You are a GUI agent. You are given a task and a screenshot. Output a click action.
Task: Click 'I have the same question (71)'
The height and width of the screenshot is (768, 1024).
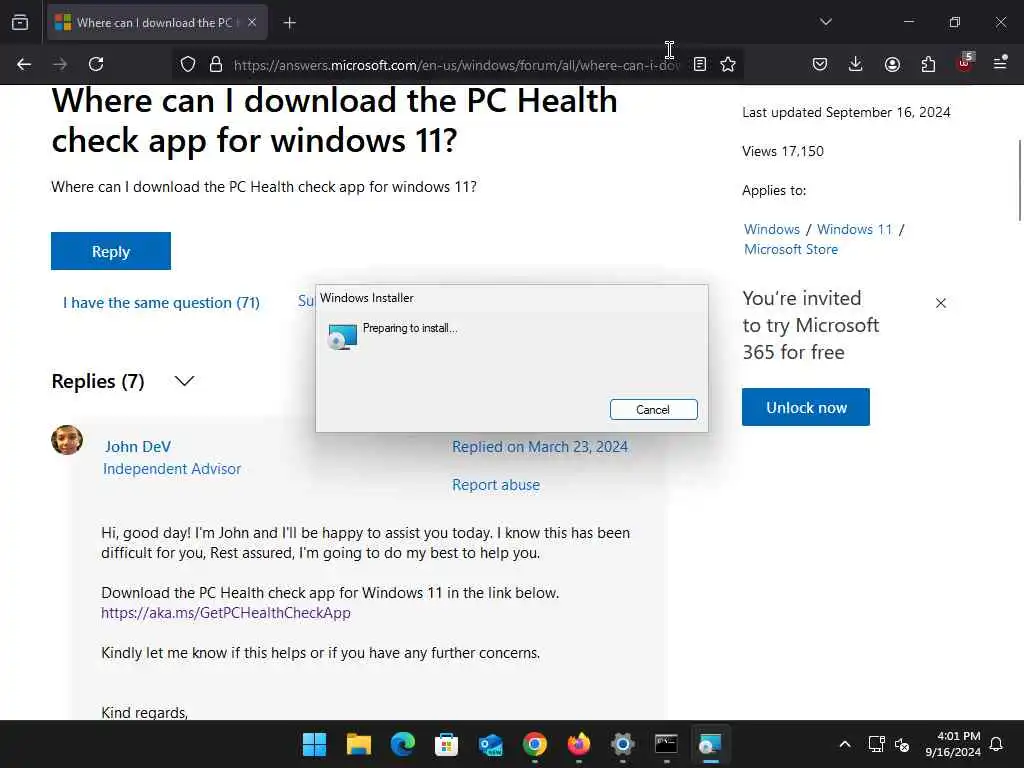coord(161,302)
